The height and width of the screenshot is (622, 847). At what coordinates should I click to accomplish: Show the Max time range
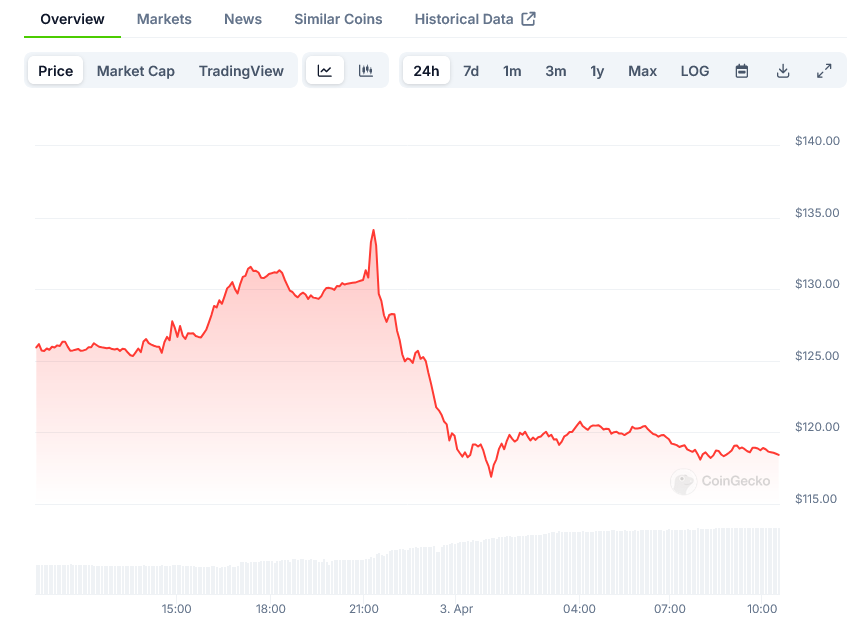click(642, 71)
